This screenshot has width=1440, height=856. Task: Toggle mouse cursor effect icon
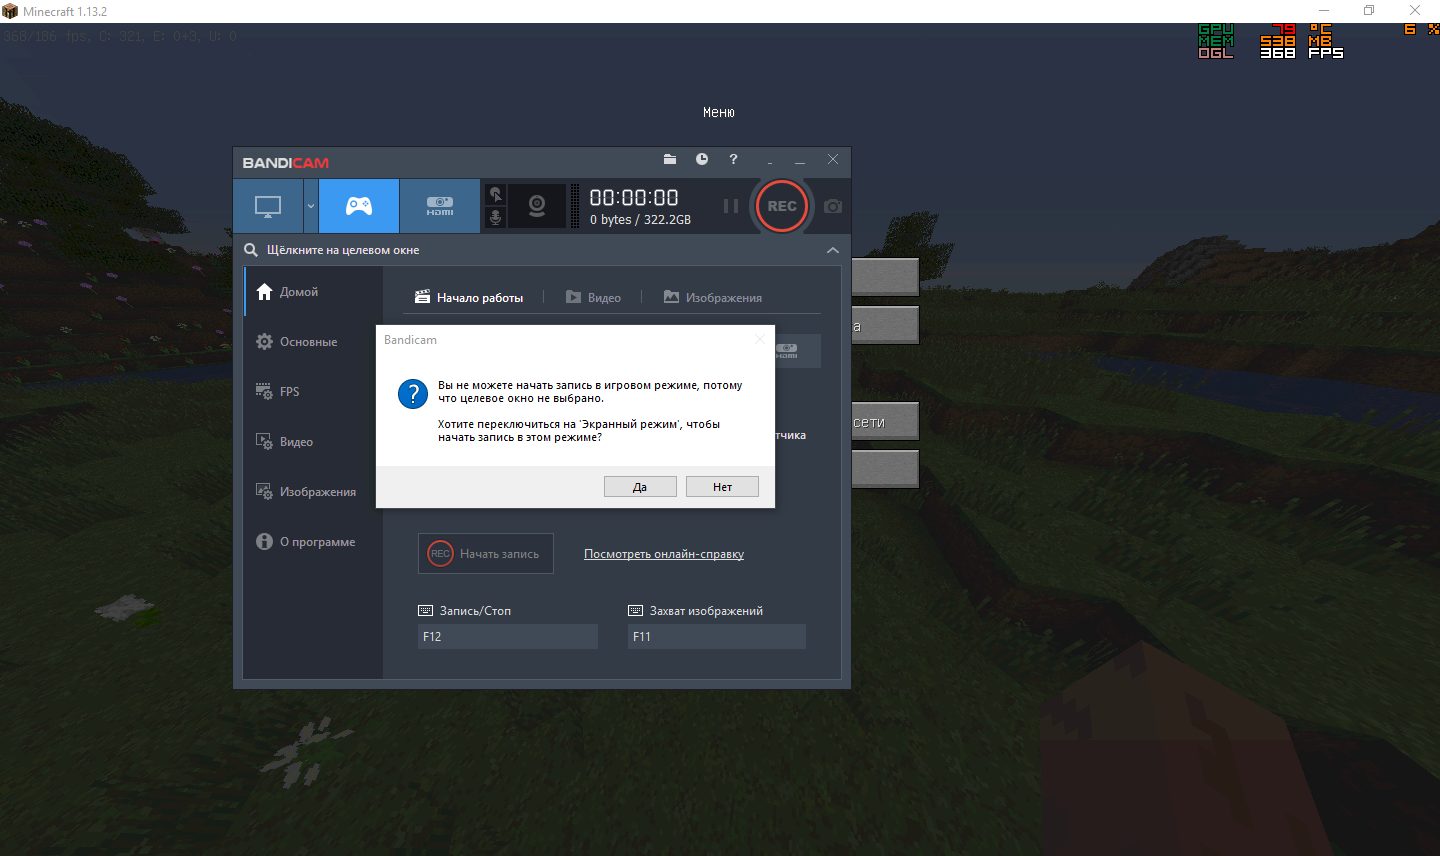click(495, 194)
